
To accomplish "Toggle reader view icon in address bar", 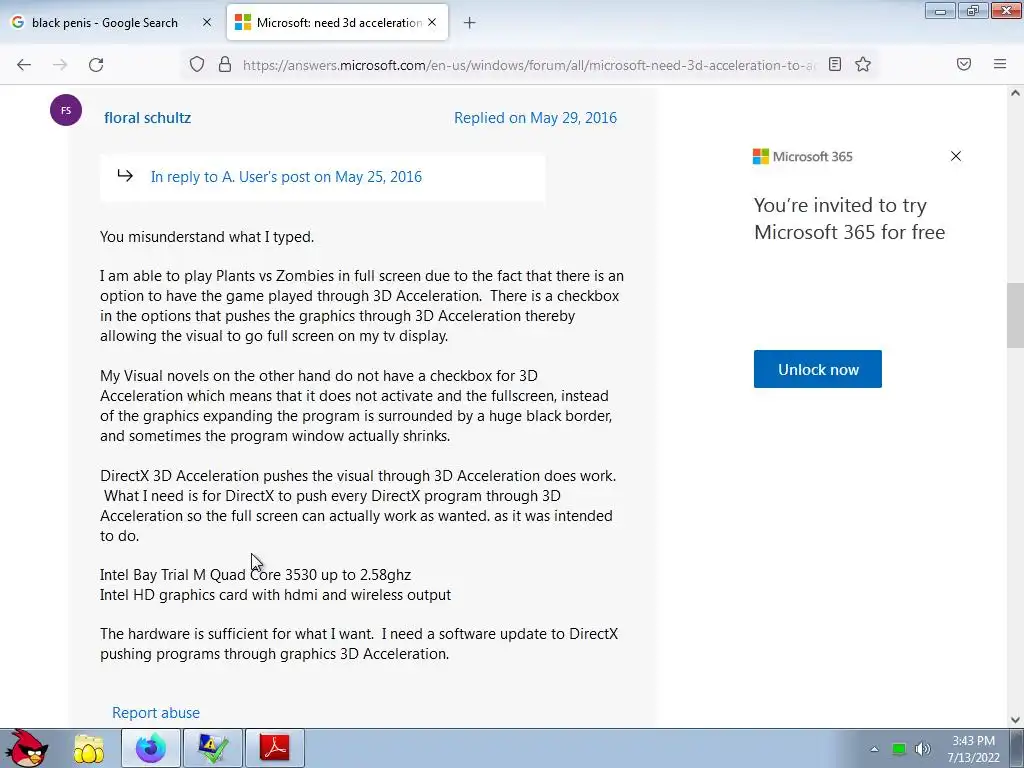I will [835, 64].
